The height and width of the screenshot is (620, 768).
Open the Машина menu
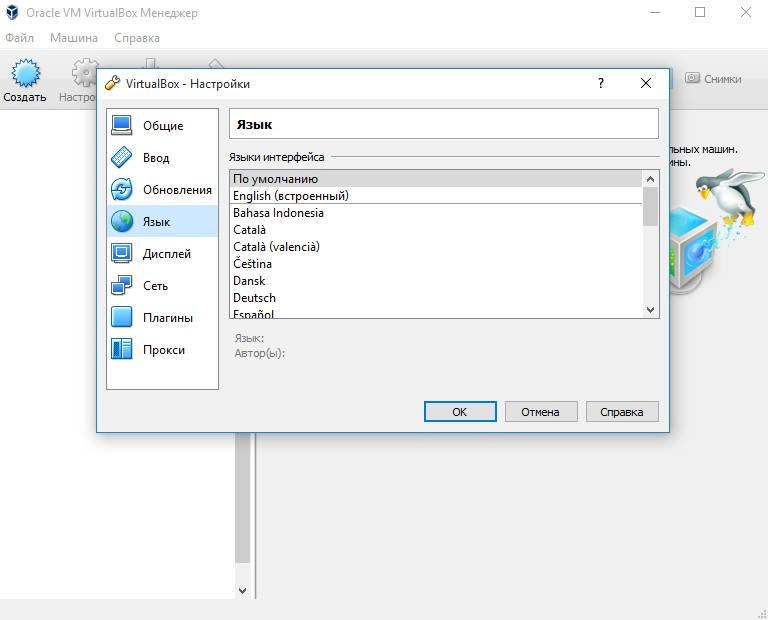pyautogui.click(x=74, y=38)
